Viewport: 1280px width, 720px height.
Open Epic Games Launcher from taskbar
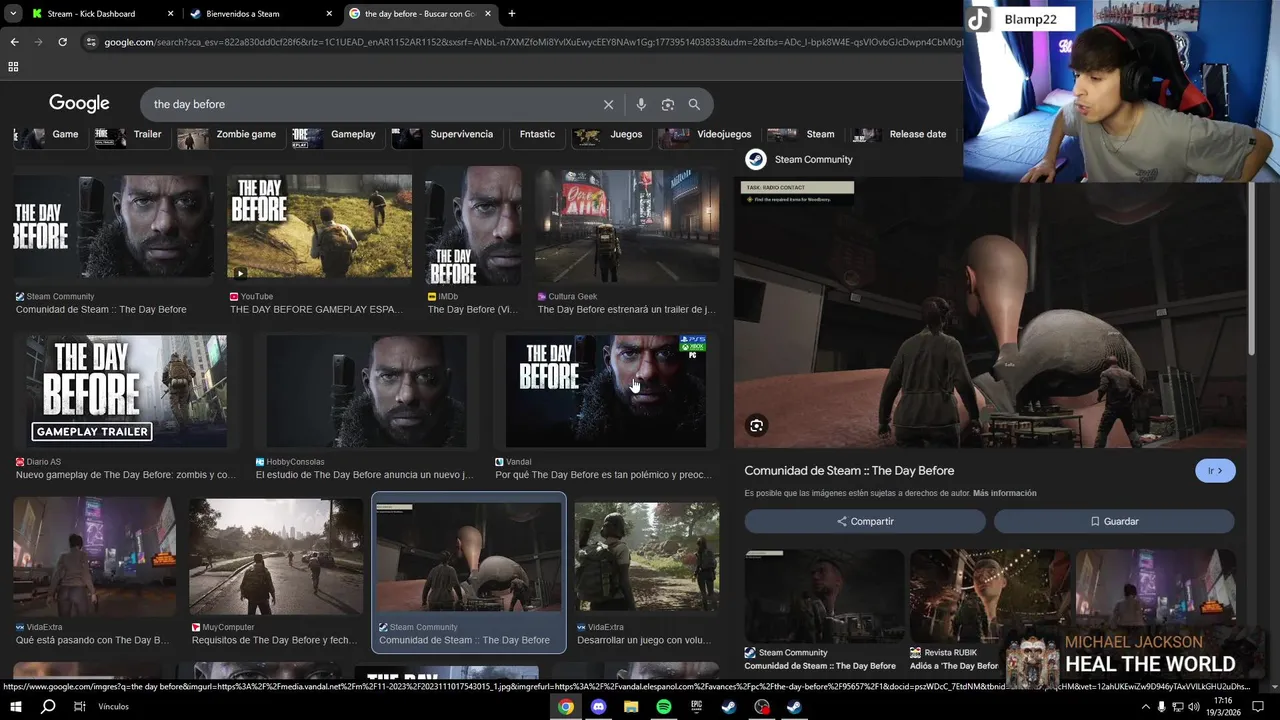tap(696, 707)
